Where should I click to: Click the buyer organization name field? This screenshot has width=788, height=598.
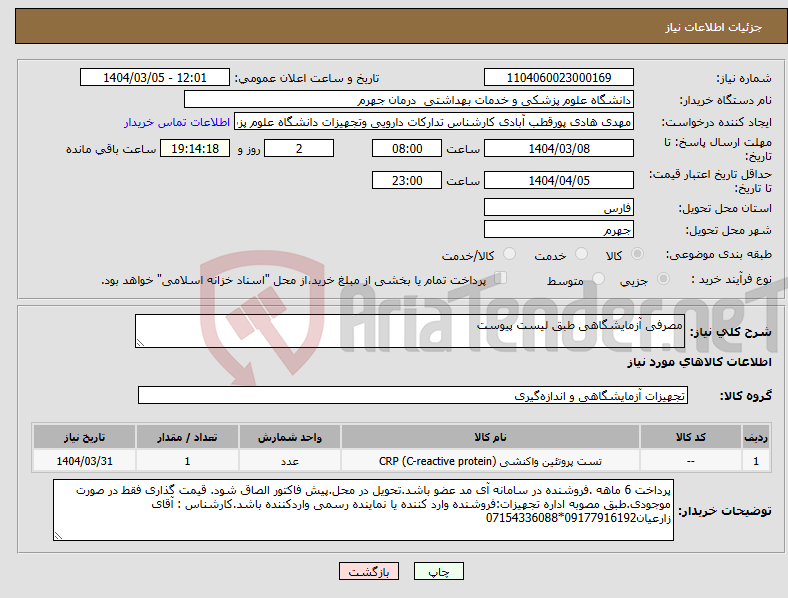(409, 99)
